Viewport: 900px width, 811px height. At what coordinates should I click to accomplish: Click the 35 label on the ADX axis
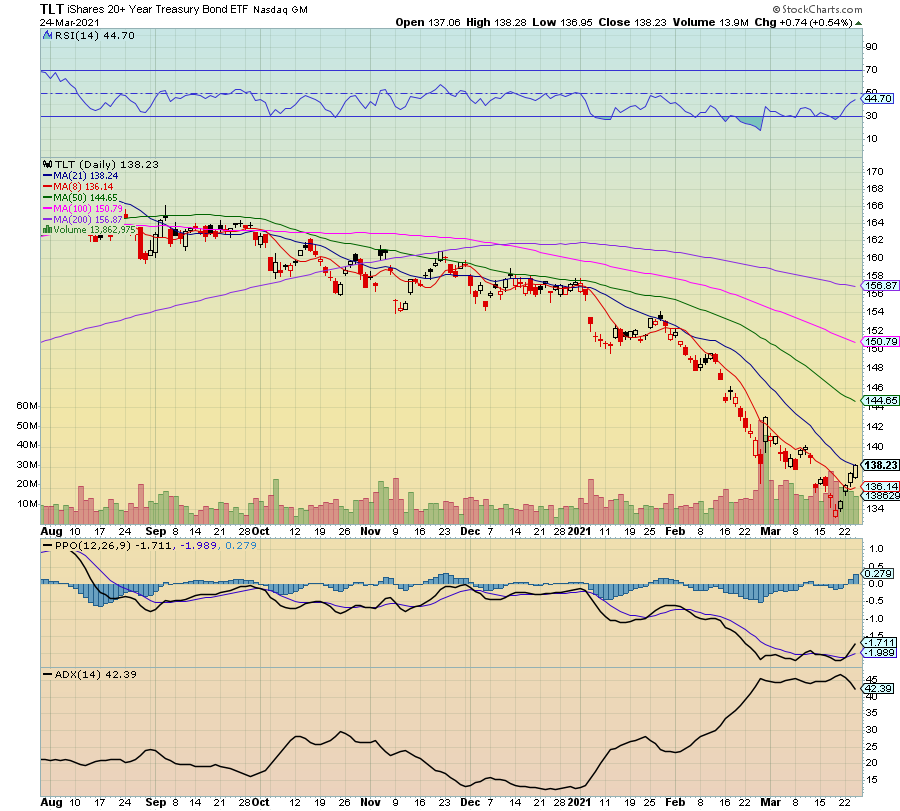(872, 713)
